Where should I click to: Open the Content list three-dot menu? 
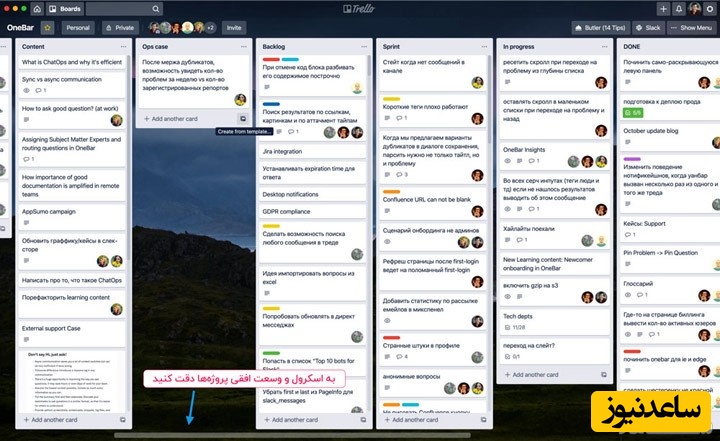[x=124, y=46]
